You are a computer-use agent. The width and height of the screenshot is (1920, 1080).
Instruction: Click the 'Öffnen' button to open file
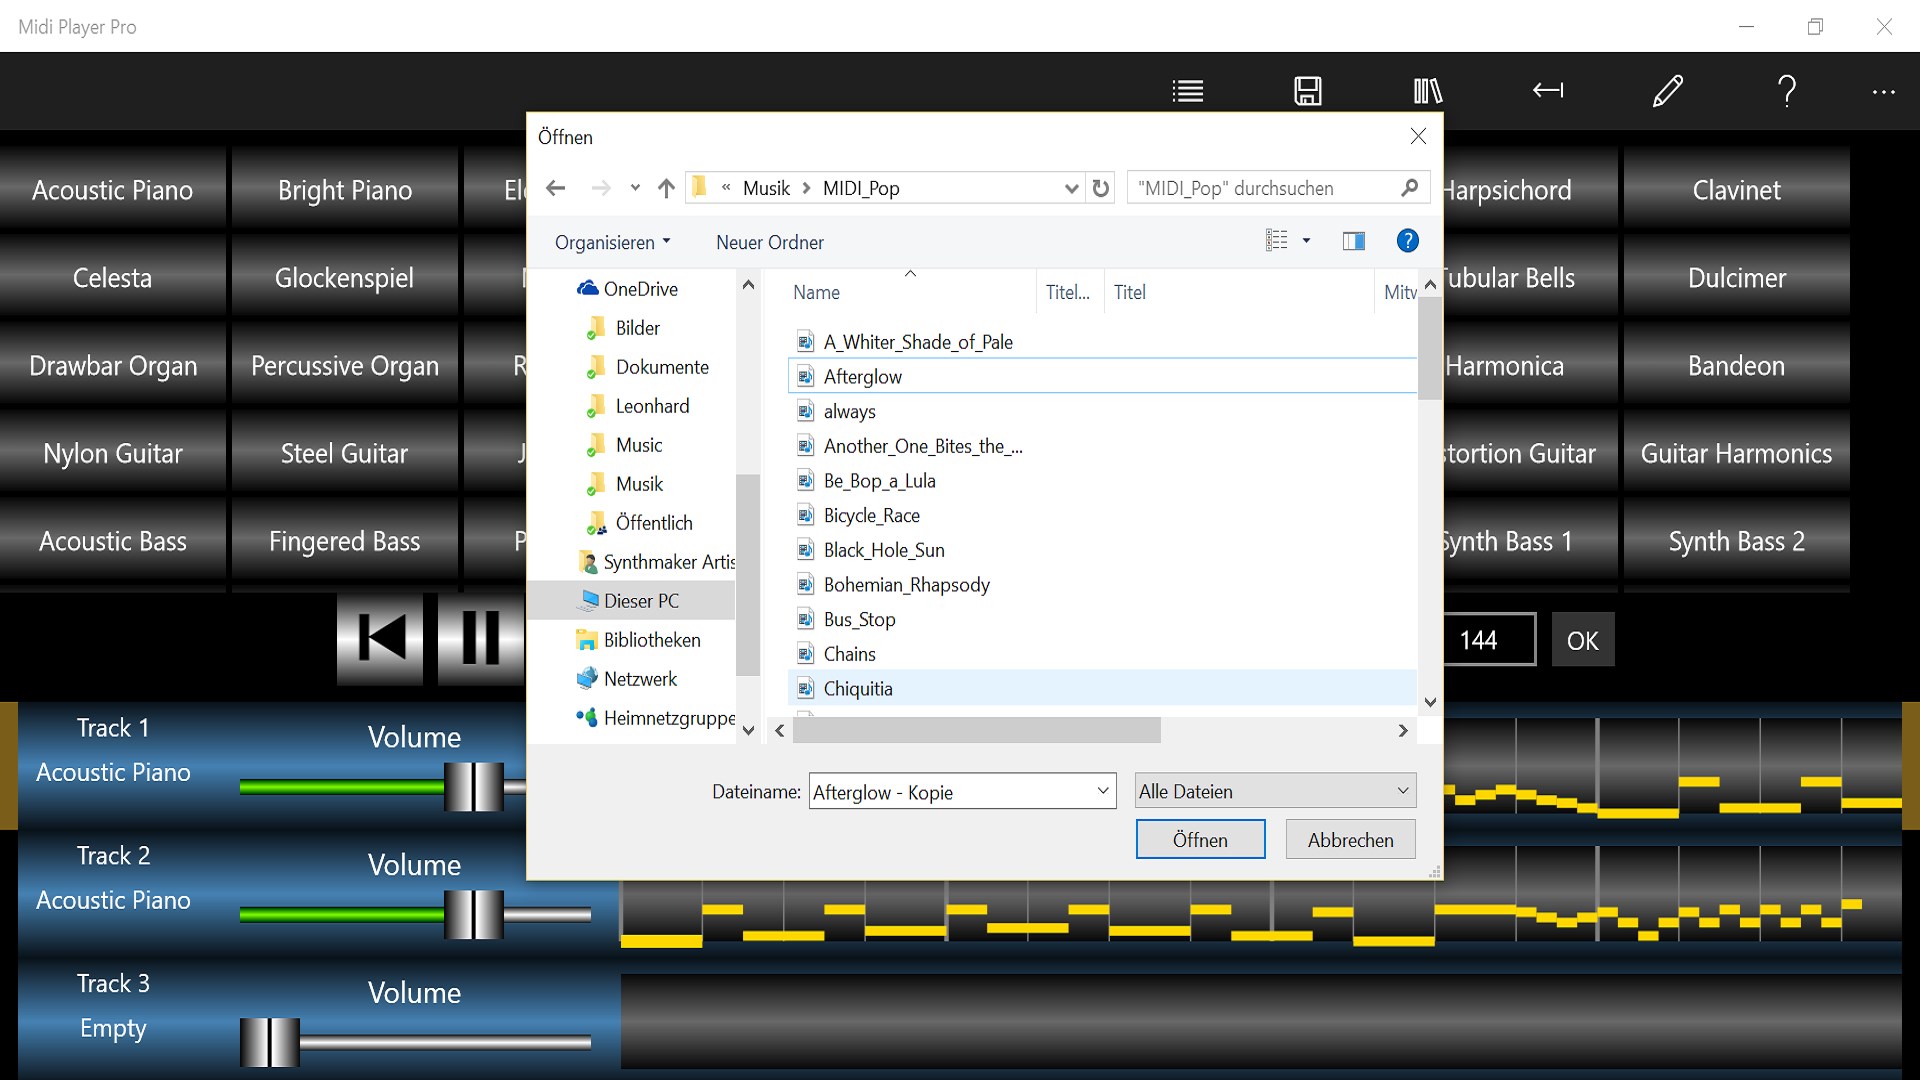[x=1199, y=839]
